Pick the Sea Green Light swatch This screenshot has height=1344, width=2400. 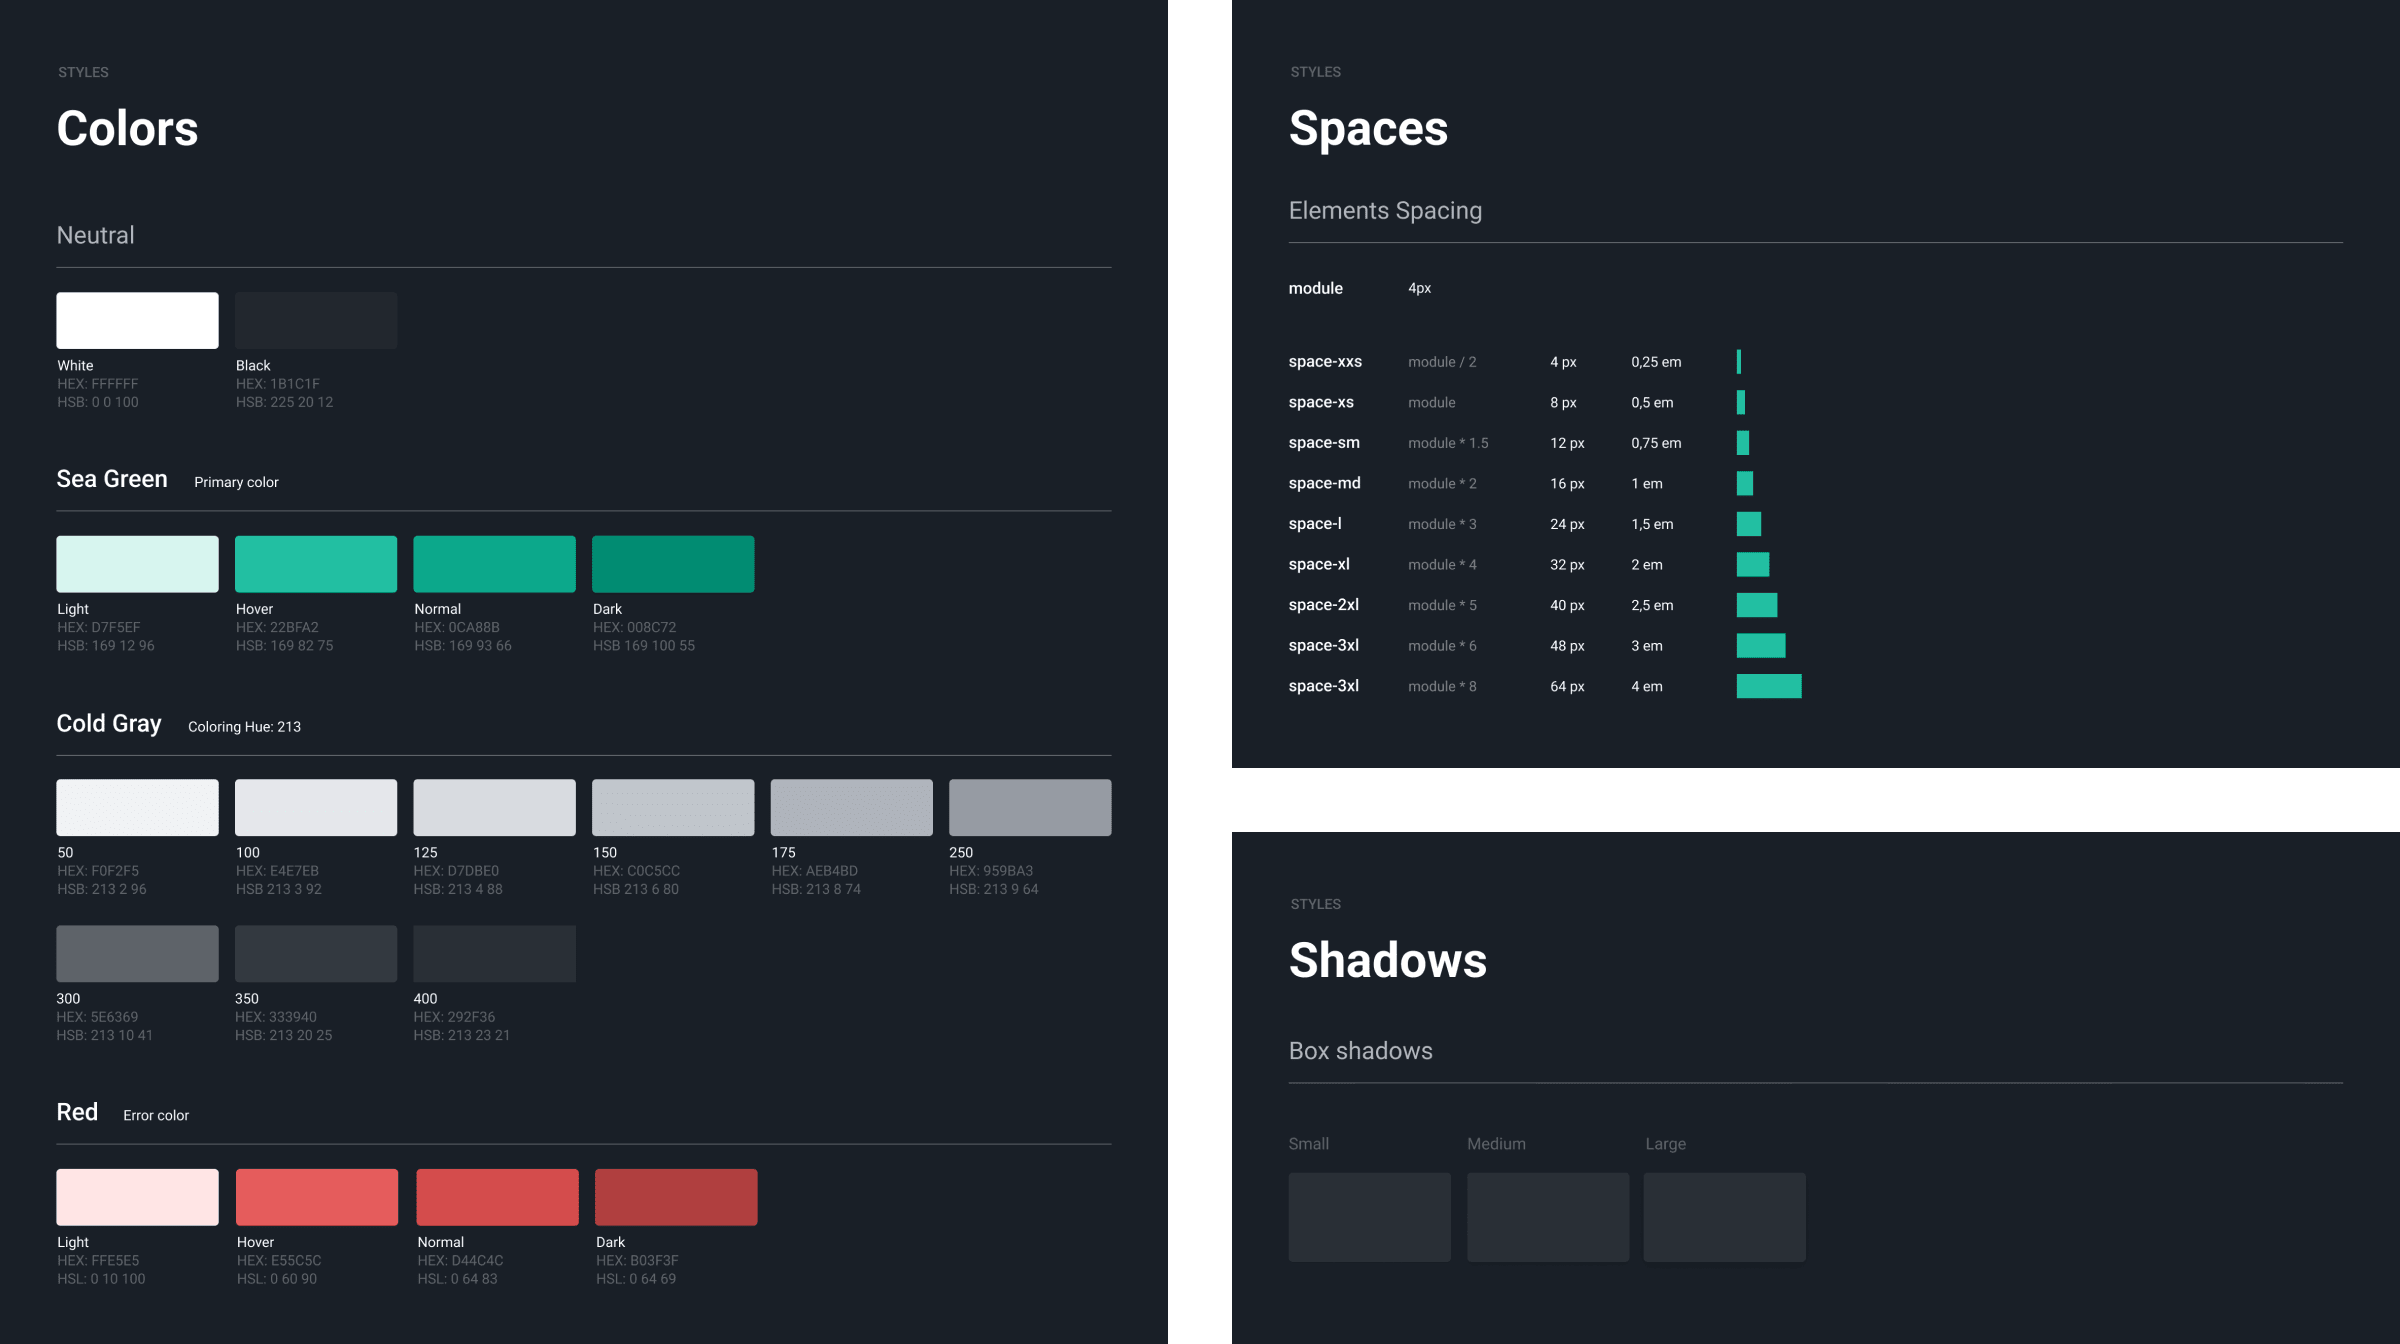[x=137, y=564]
